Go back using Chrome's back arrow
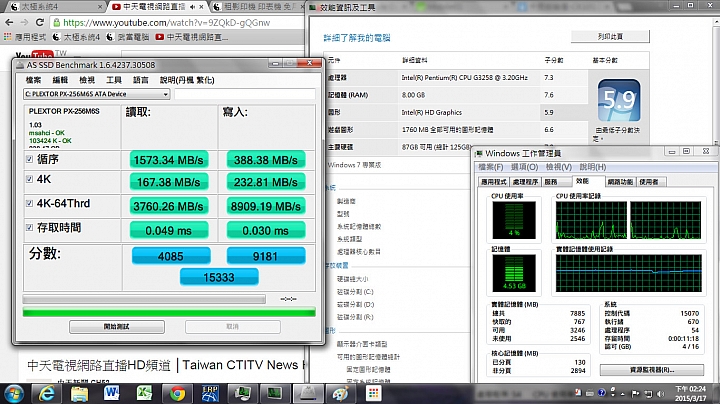The image size is (720, 404). (x=9, y=22)
